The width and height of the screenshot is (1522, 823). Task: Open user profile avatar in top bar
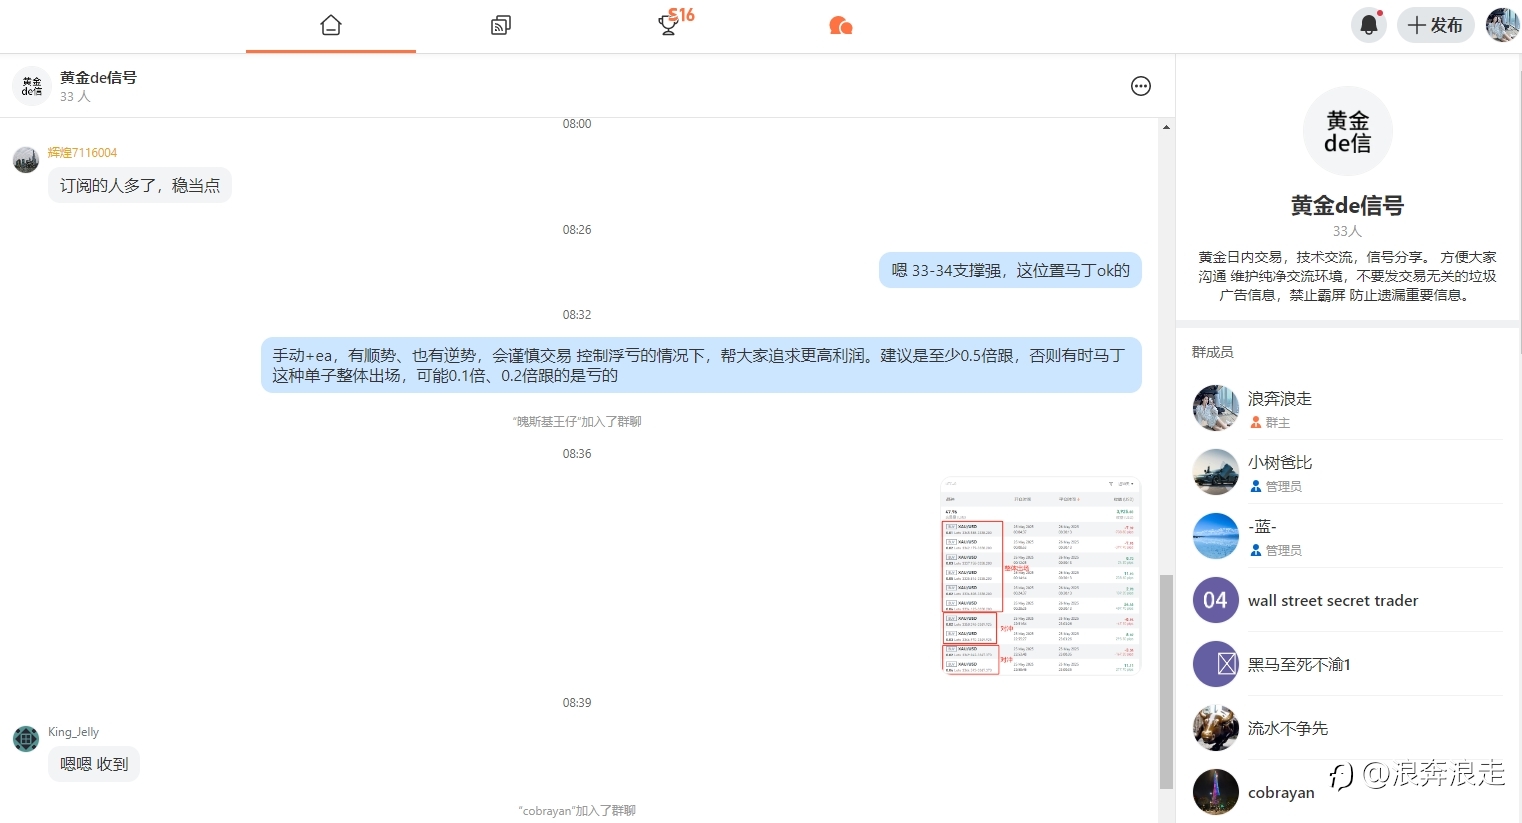[1502, 25]
